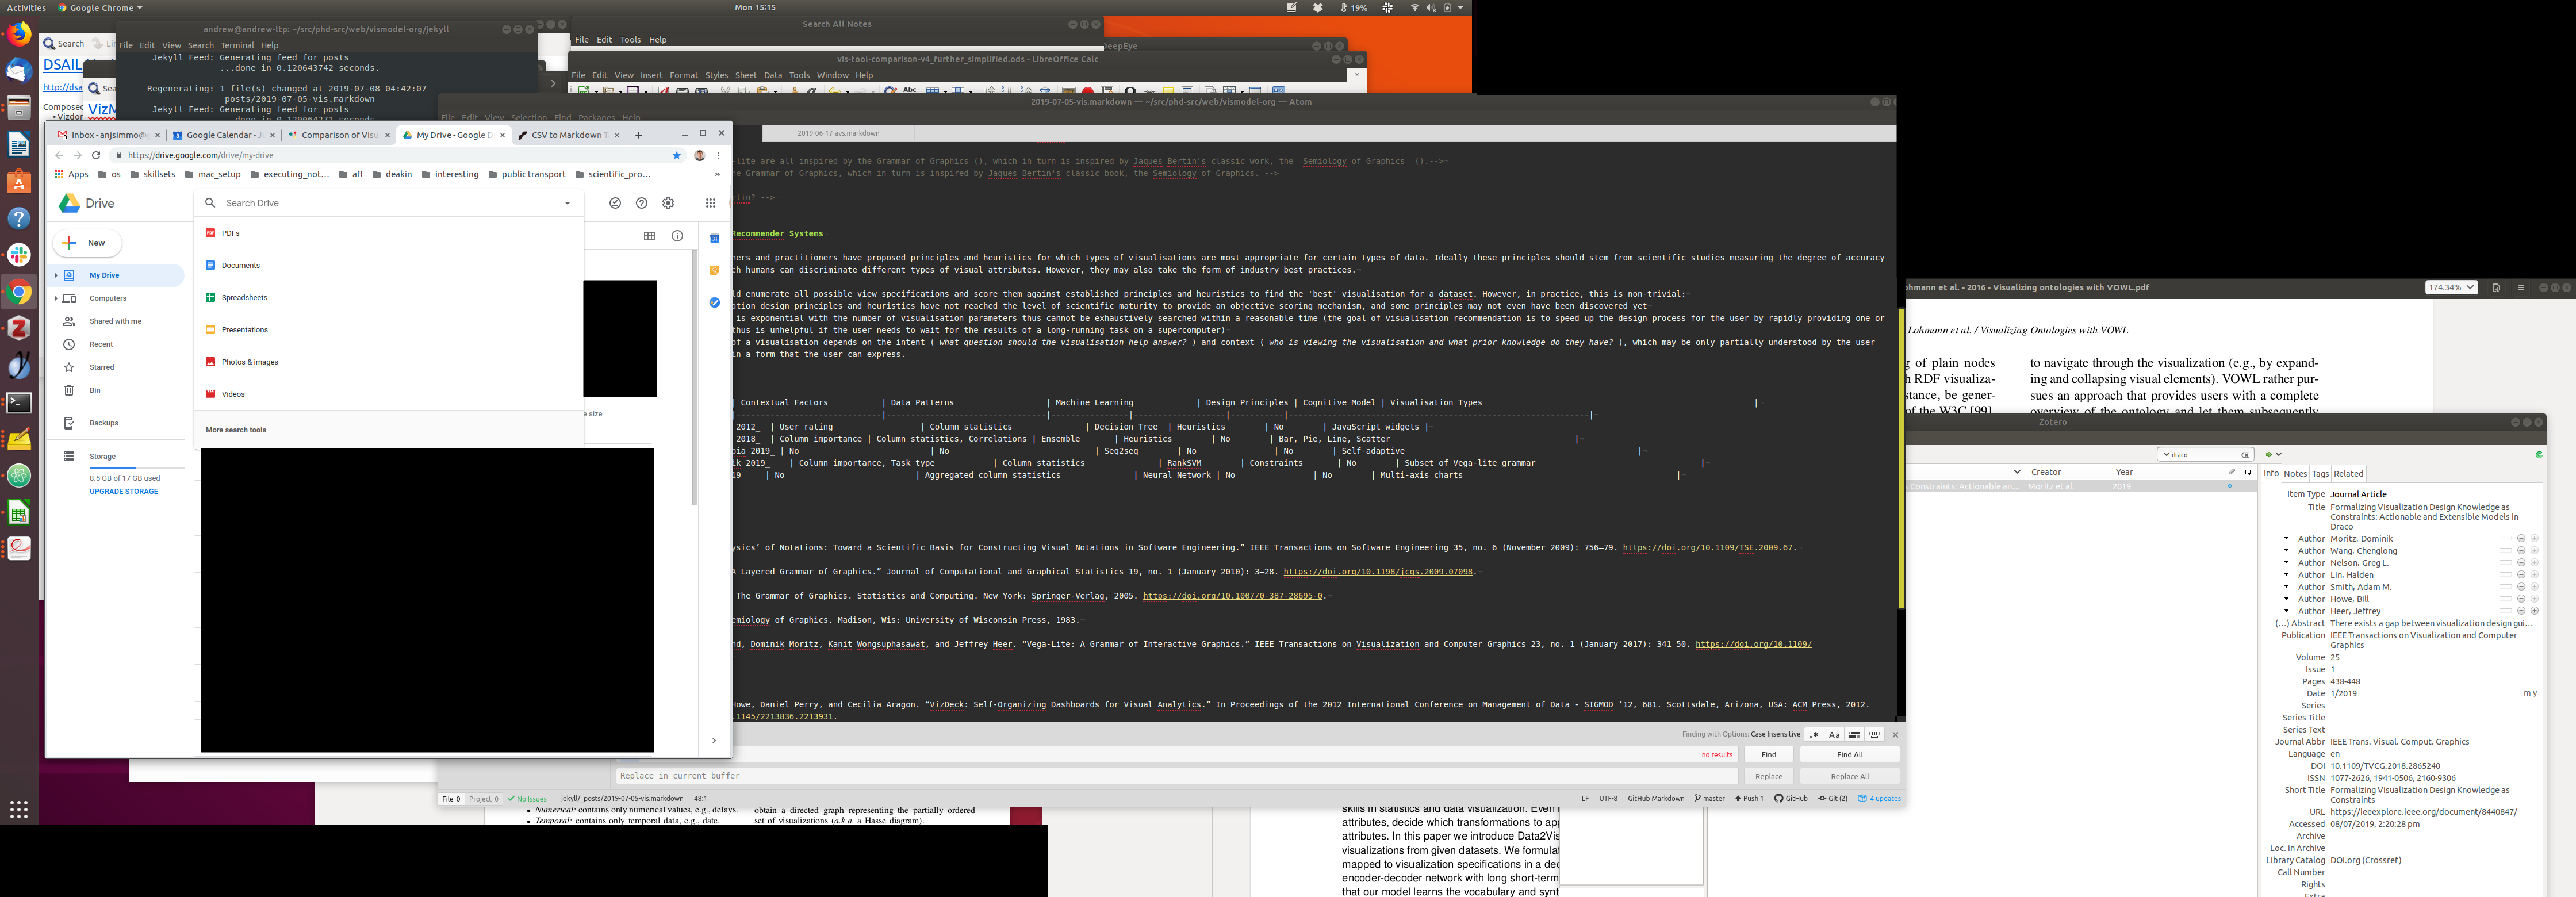Click the Drive help question mark icon
Image resolution: width=2576 pixels, height=897 pixels.
pyautogui.click(x=642, y=203)
